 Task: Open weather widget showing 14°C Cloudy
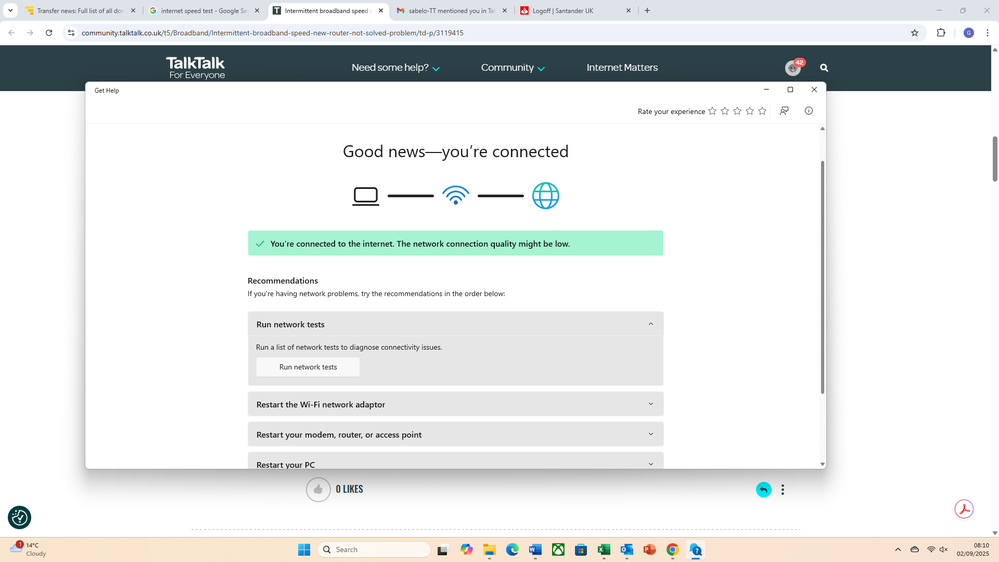pos(27,549)
